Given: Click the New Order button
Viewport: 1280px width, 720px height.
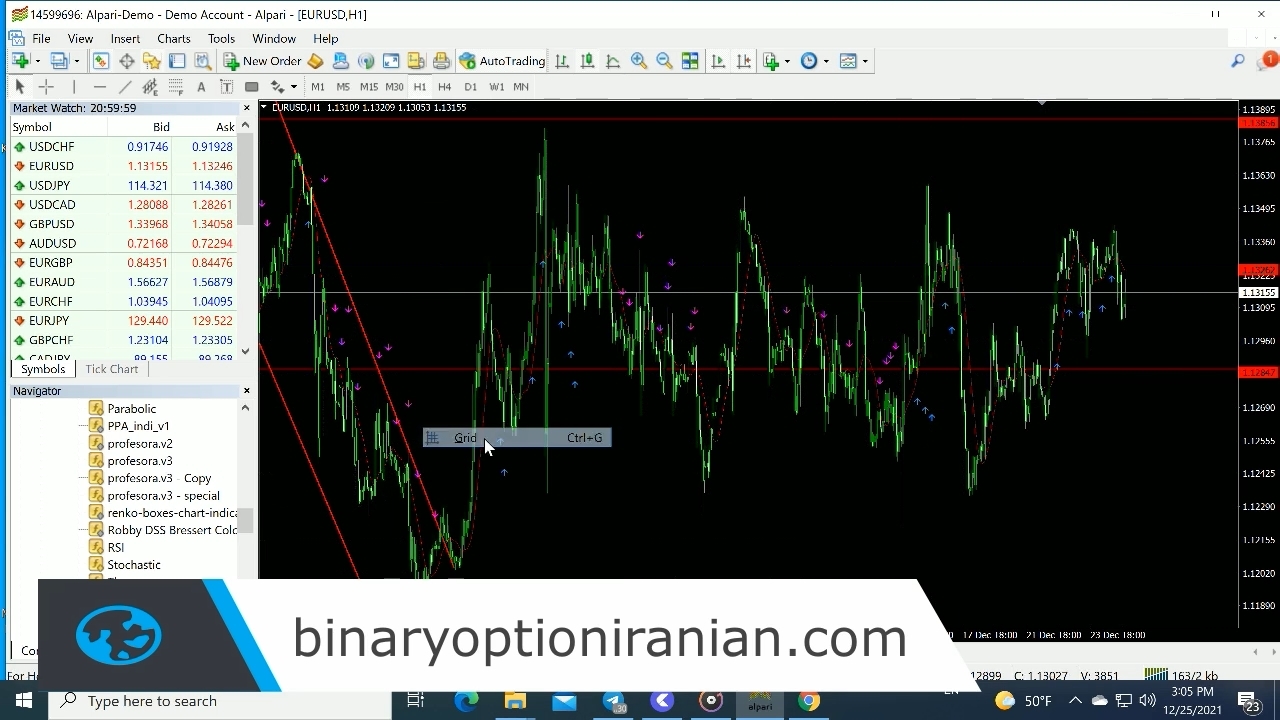Looking at the screenshot, I should 261,61.
